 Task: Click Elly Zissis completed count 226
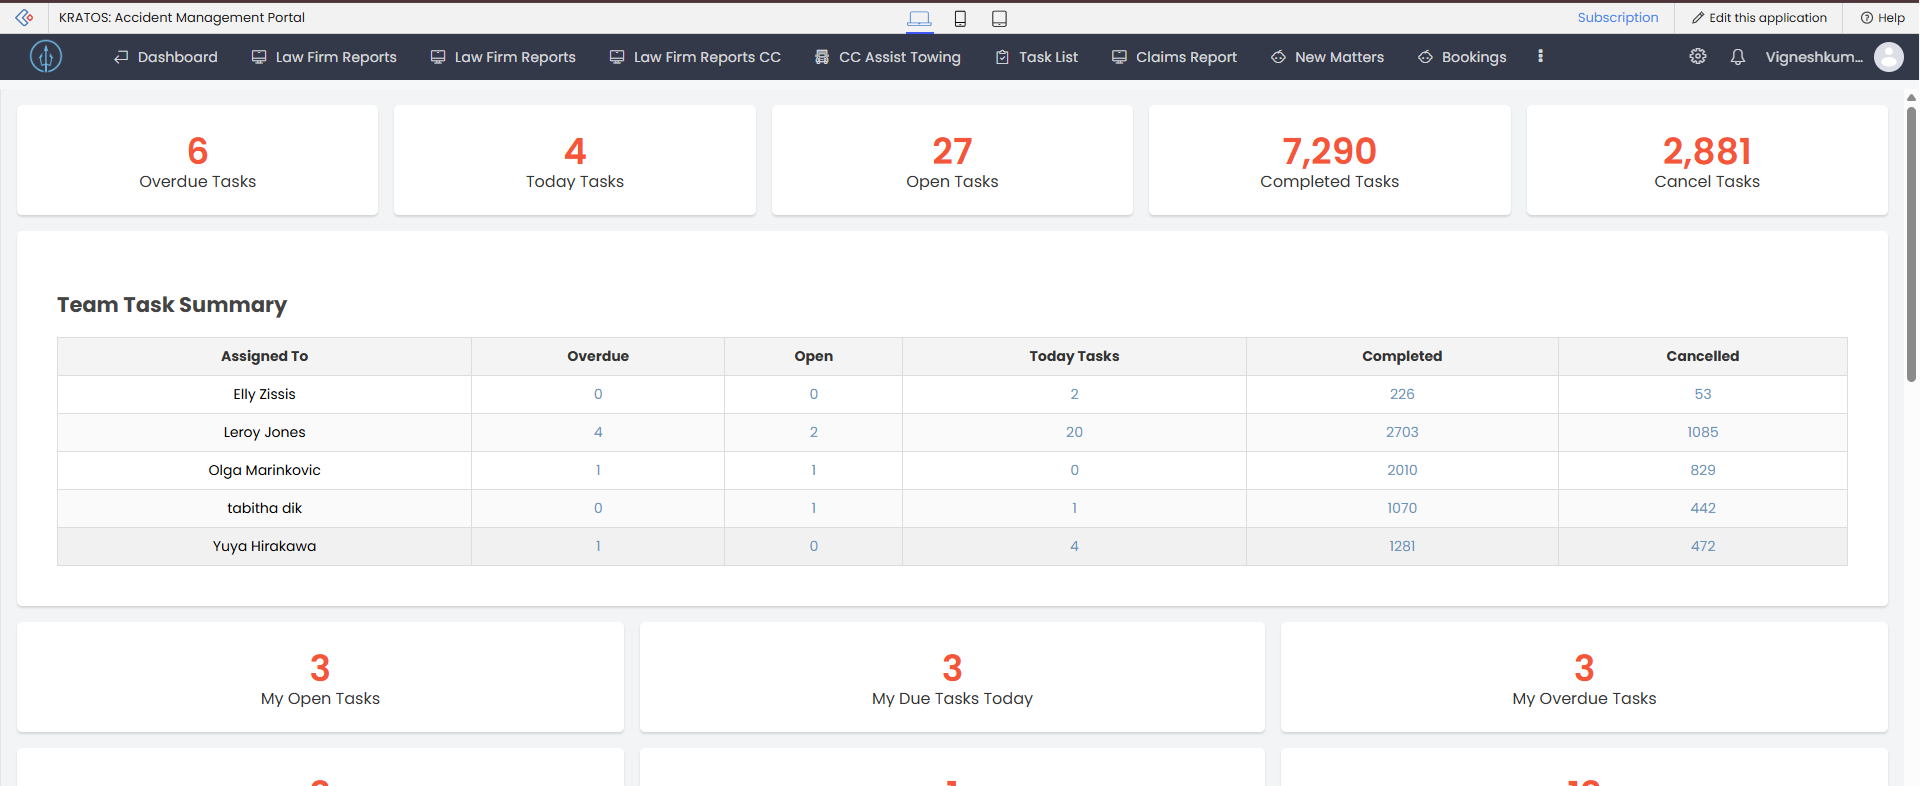[1402, 394]
